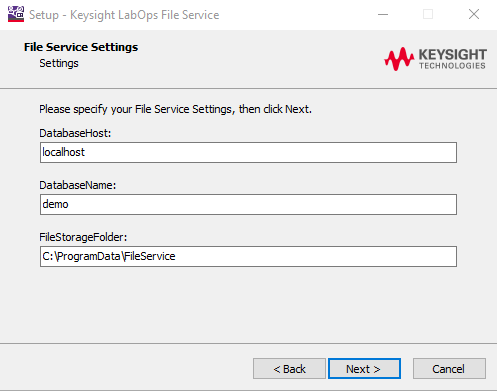Screen dimensions: 497x391
Task: Click the 'demo' text in DatabaseName
Action: tap(55, 204)
